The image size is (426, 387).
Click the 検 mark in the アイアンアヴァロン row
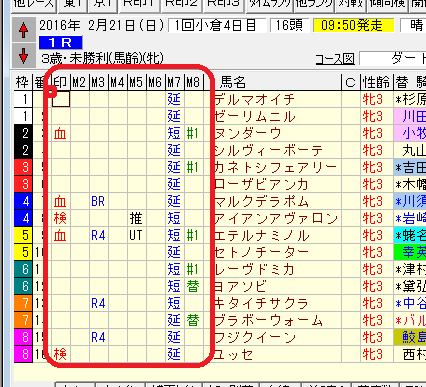tap(60, 218)
